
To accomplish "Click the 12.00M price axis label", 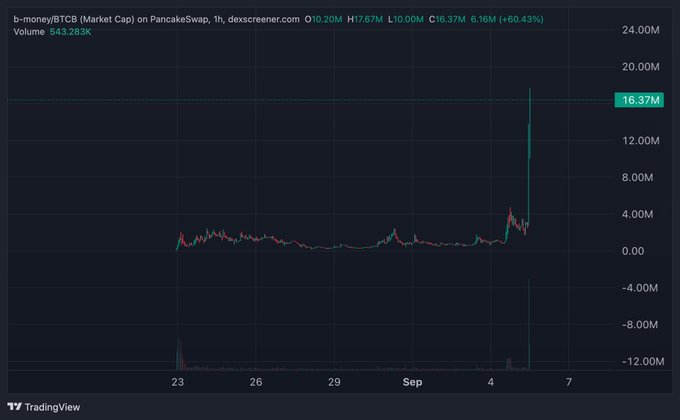I will tap(641, 141).
